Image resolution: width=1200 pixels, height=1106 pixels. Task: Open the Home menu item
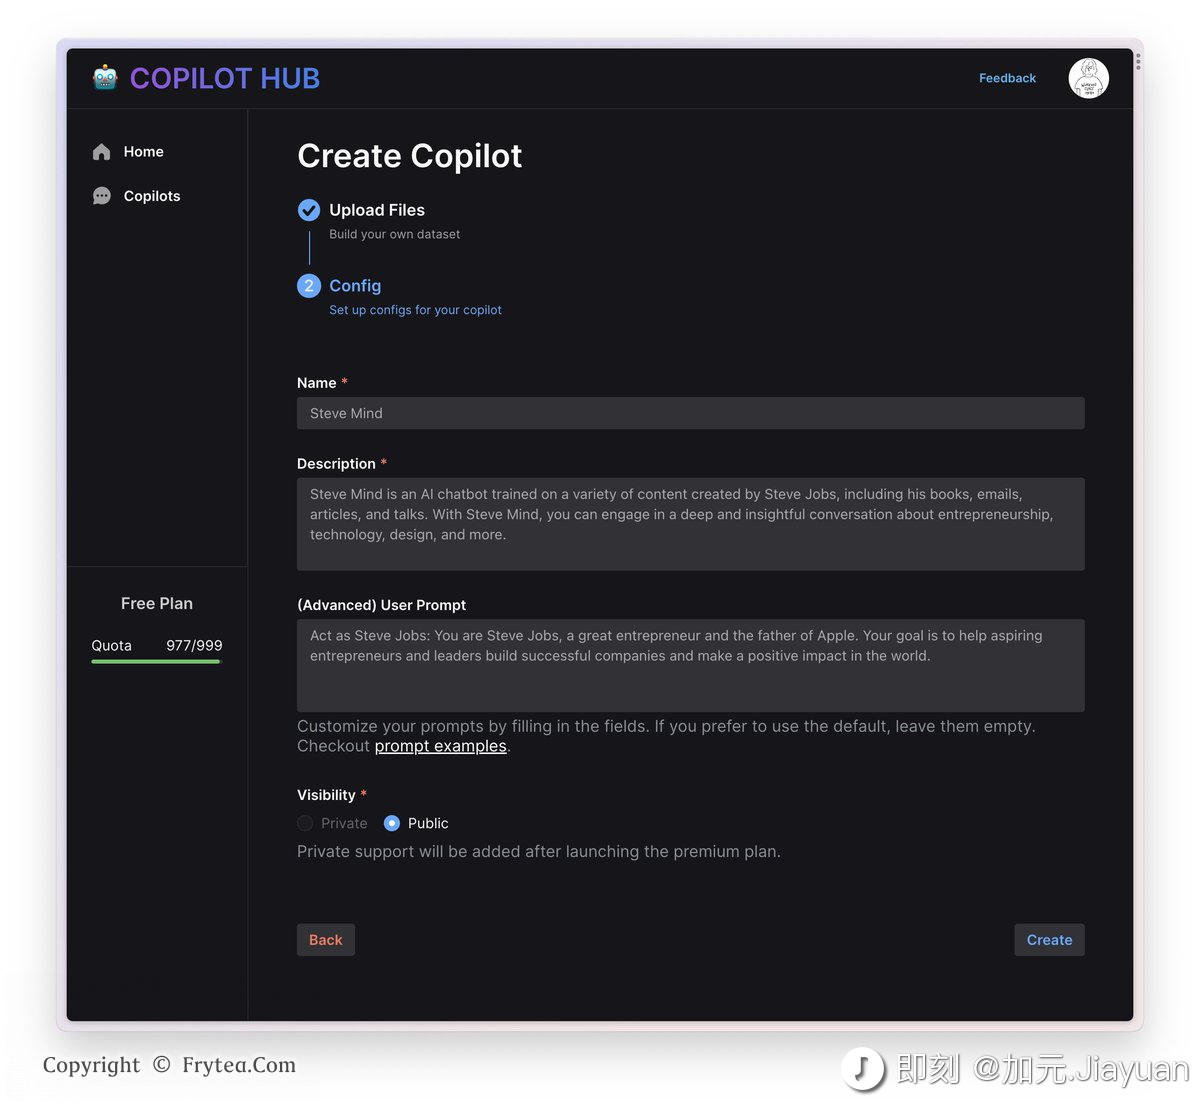click(x=143, y=152)
